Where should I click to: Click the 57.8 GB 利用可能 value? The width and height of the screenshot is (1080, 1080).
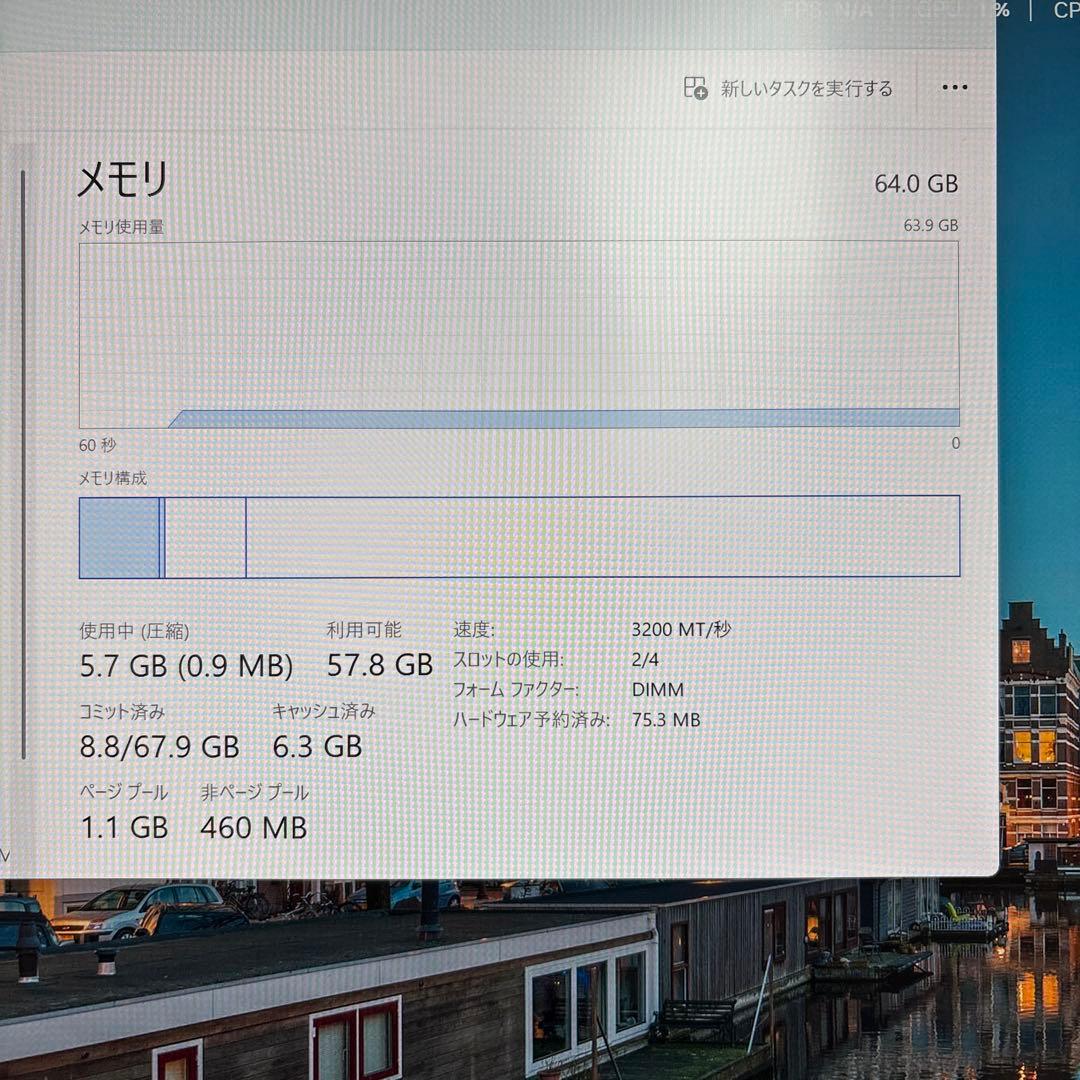[380, 665]
